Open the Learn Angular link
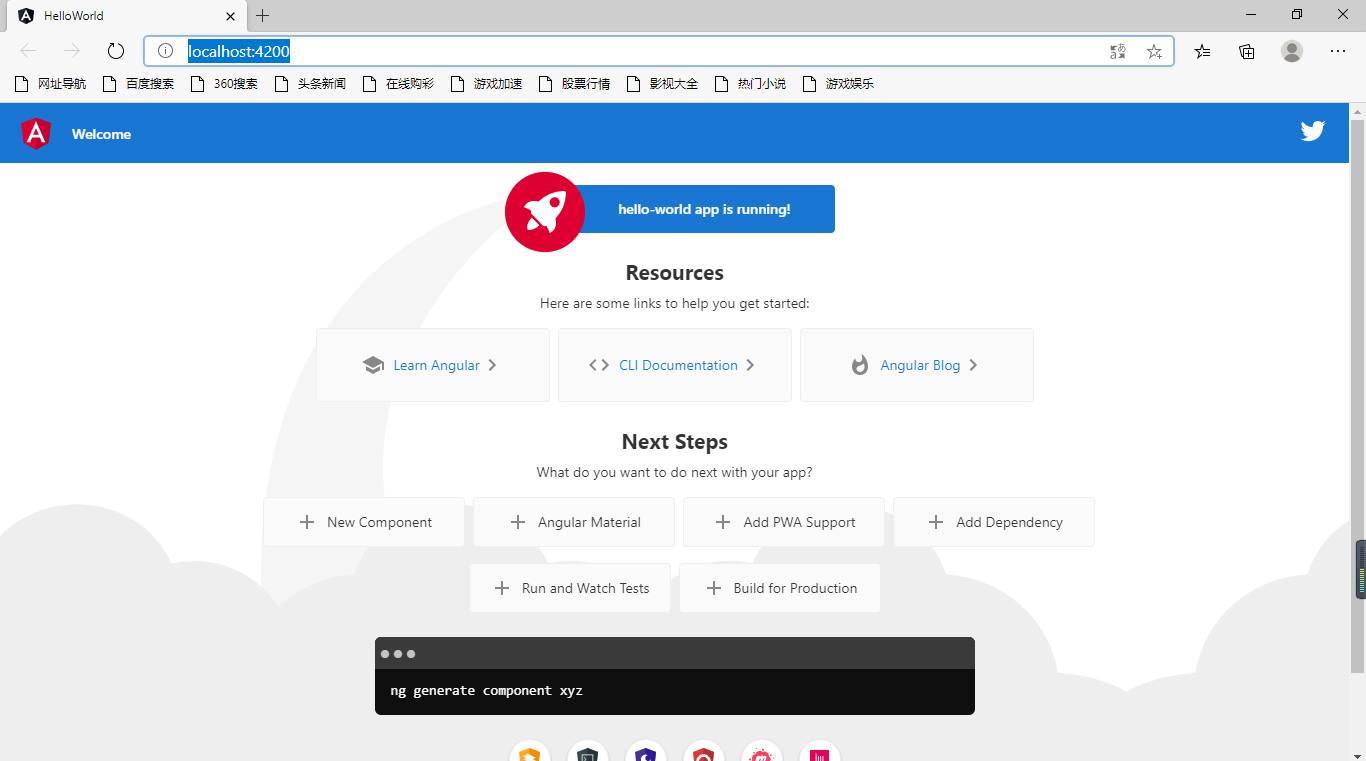This screenshot has width=1366, height=761. pos(433,365)
